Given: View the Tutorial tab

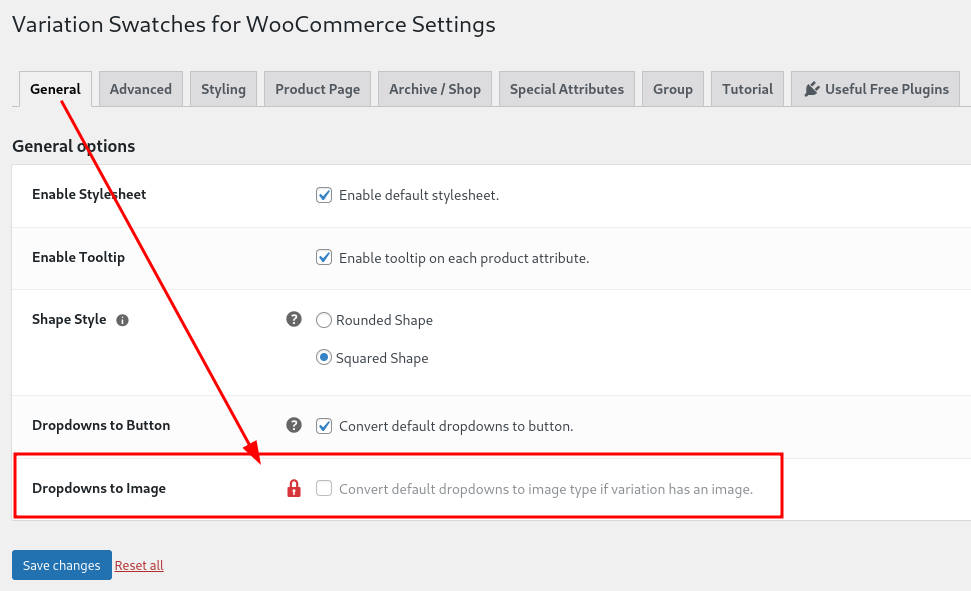Looking at the screenshot, I should (x=747, y=89).
